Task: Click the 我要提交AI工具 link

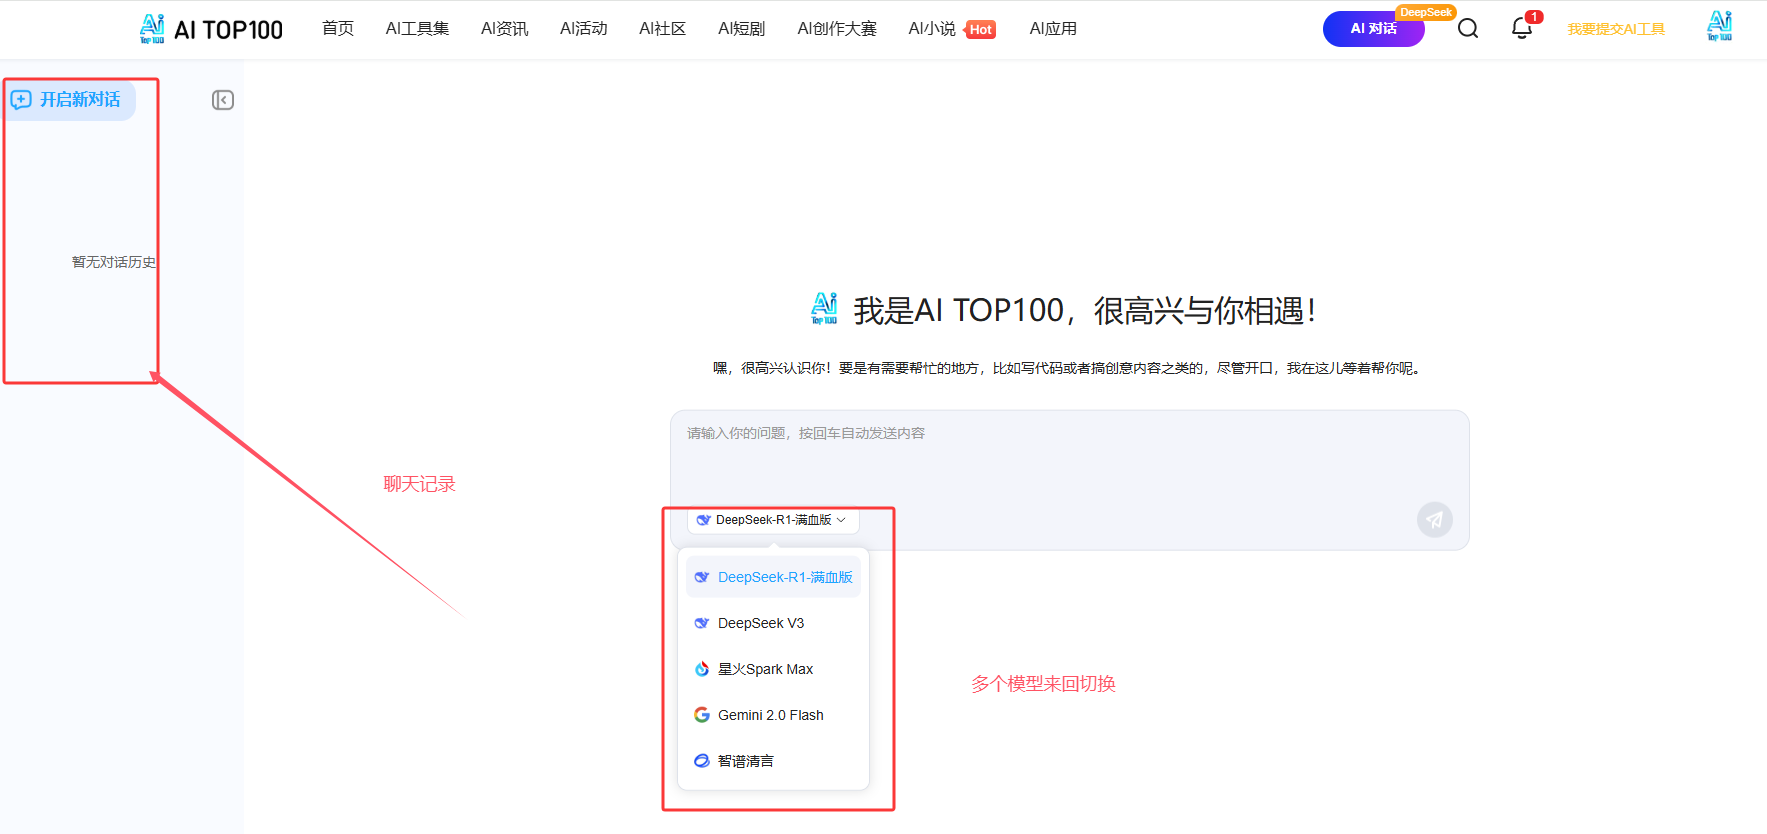Action: pos(1615,29)
